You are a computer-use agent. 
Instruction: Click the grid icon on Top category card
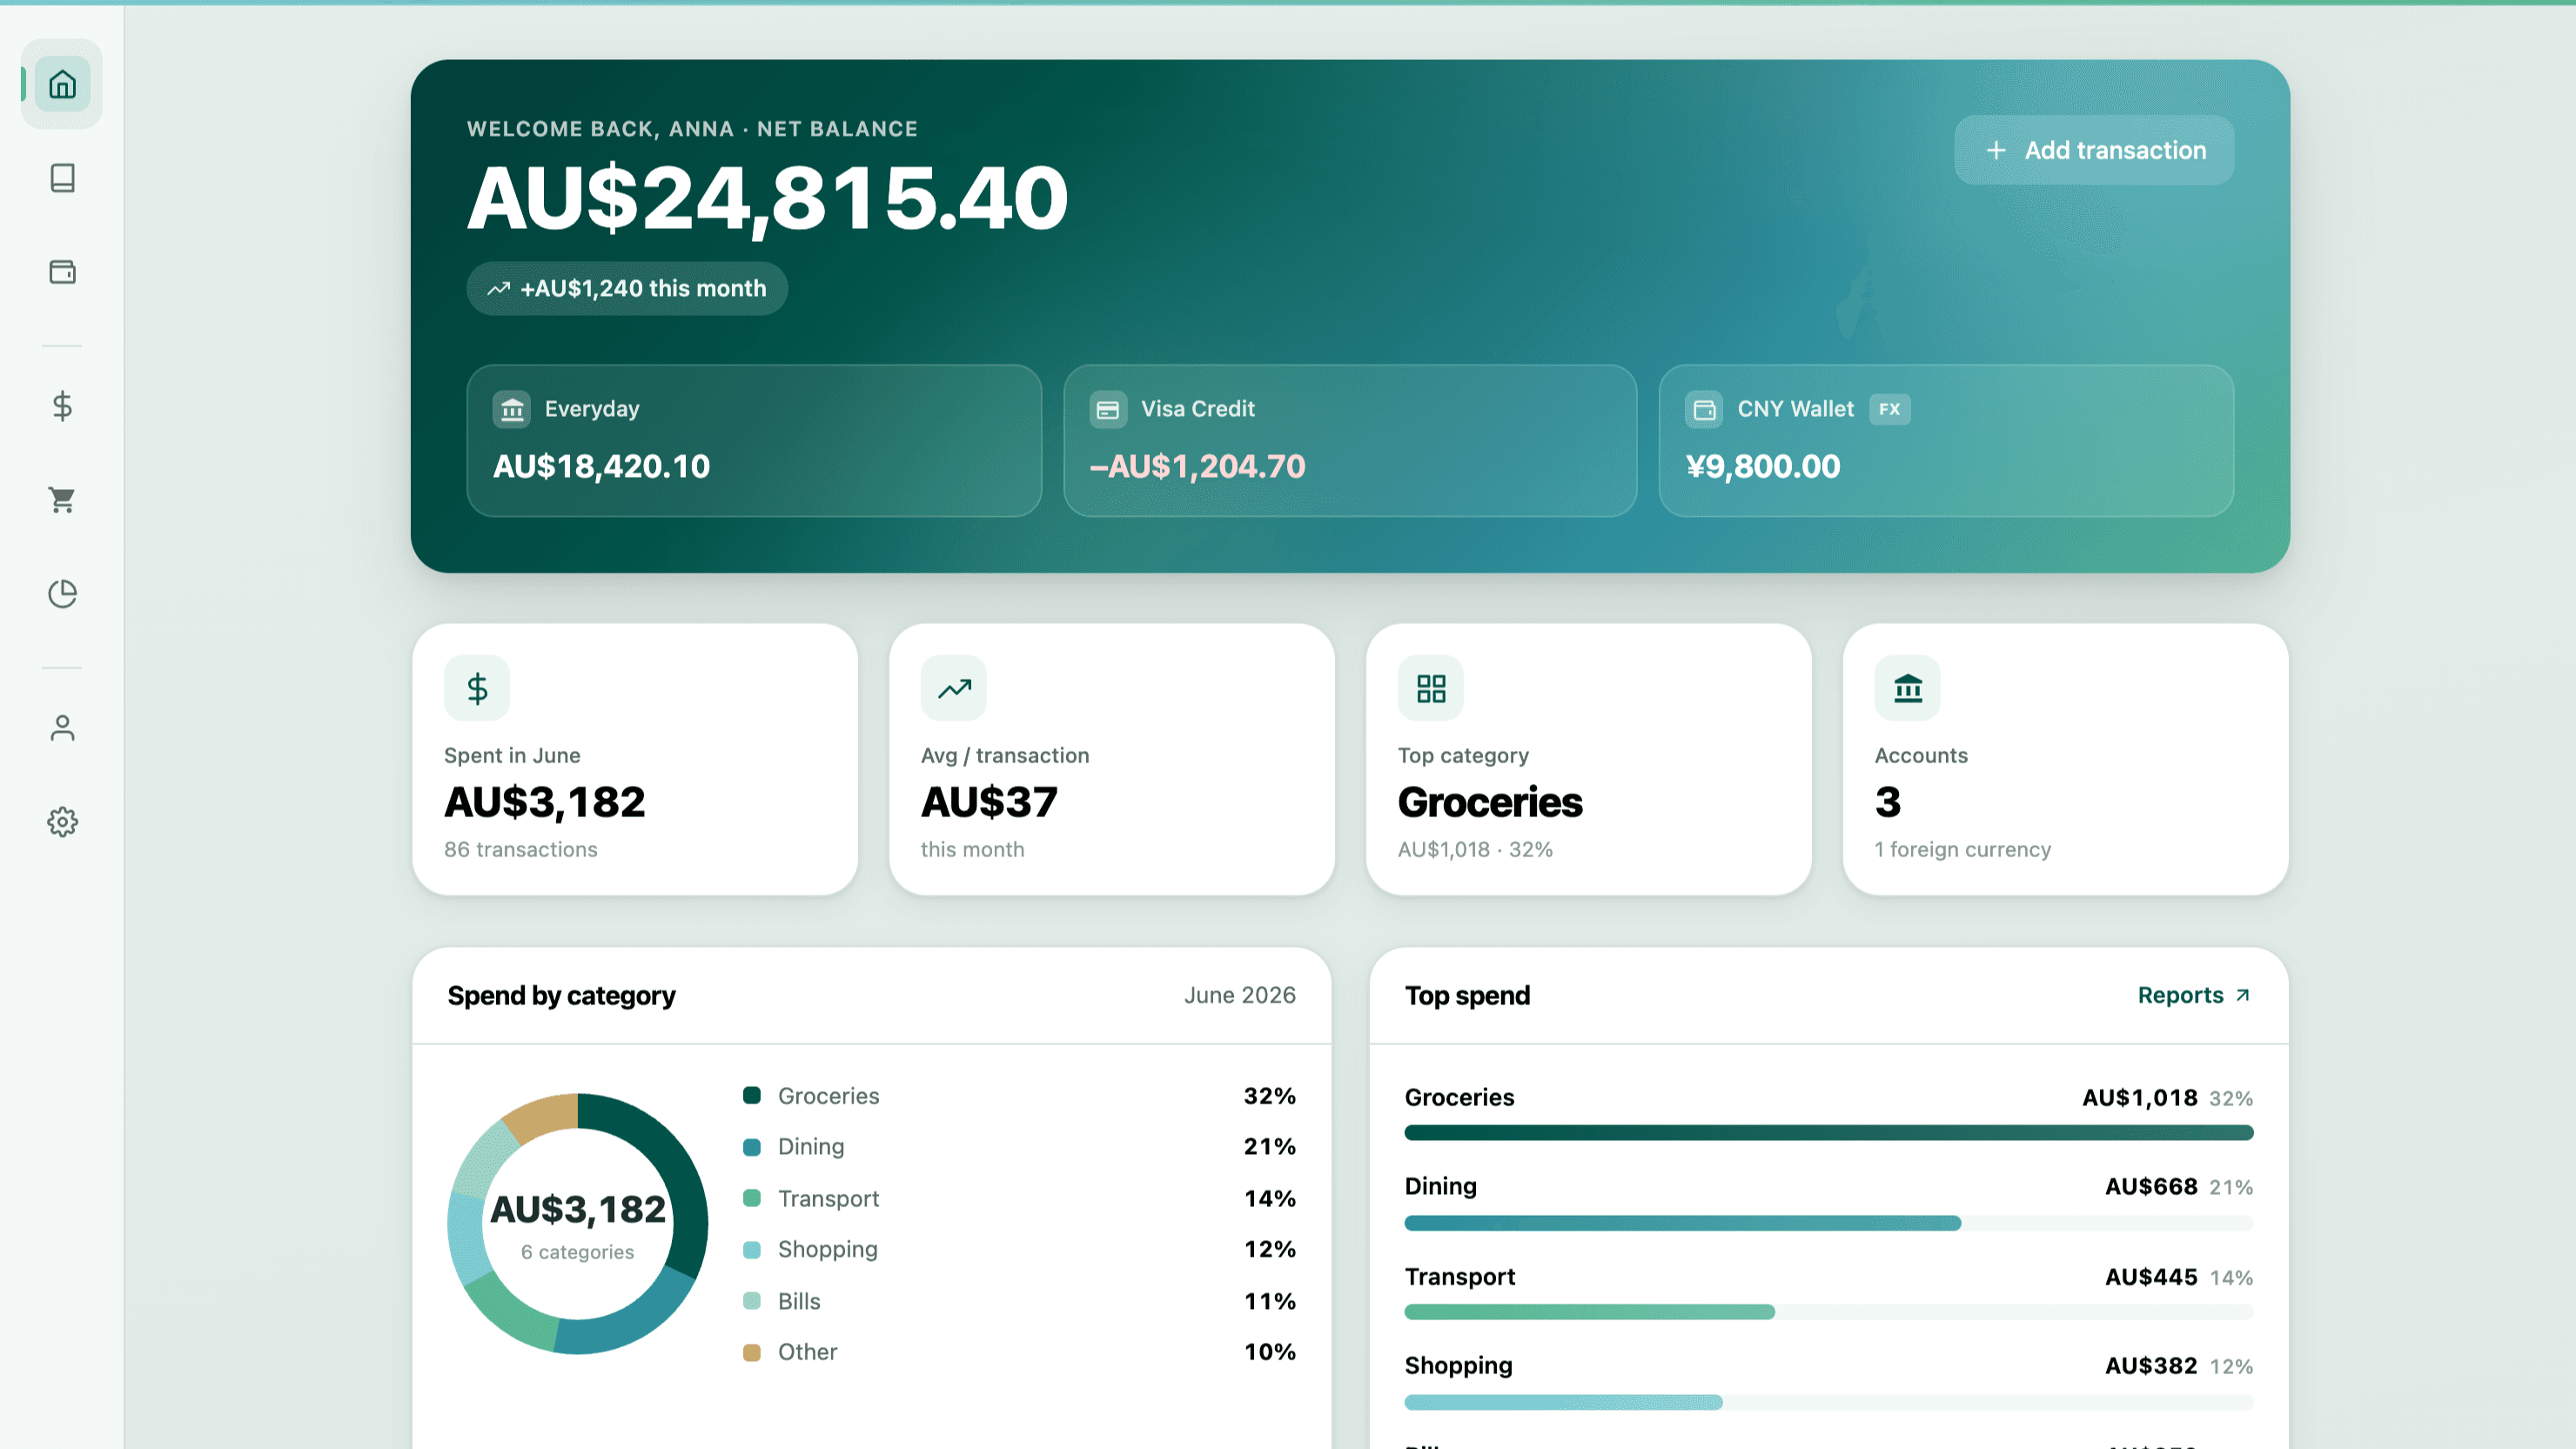point(1431,688)
